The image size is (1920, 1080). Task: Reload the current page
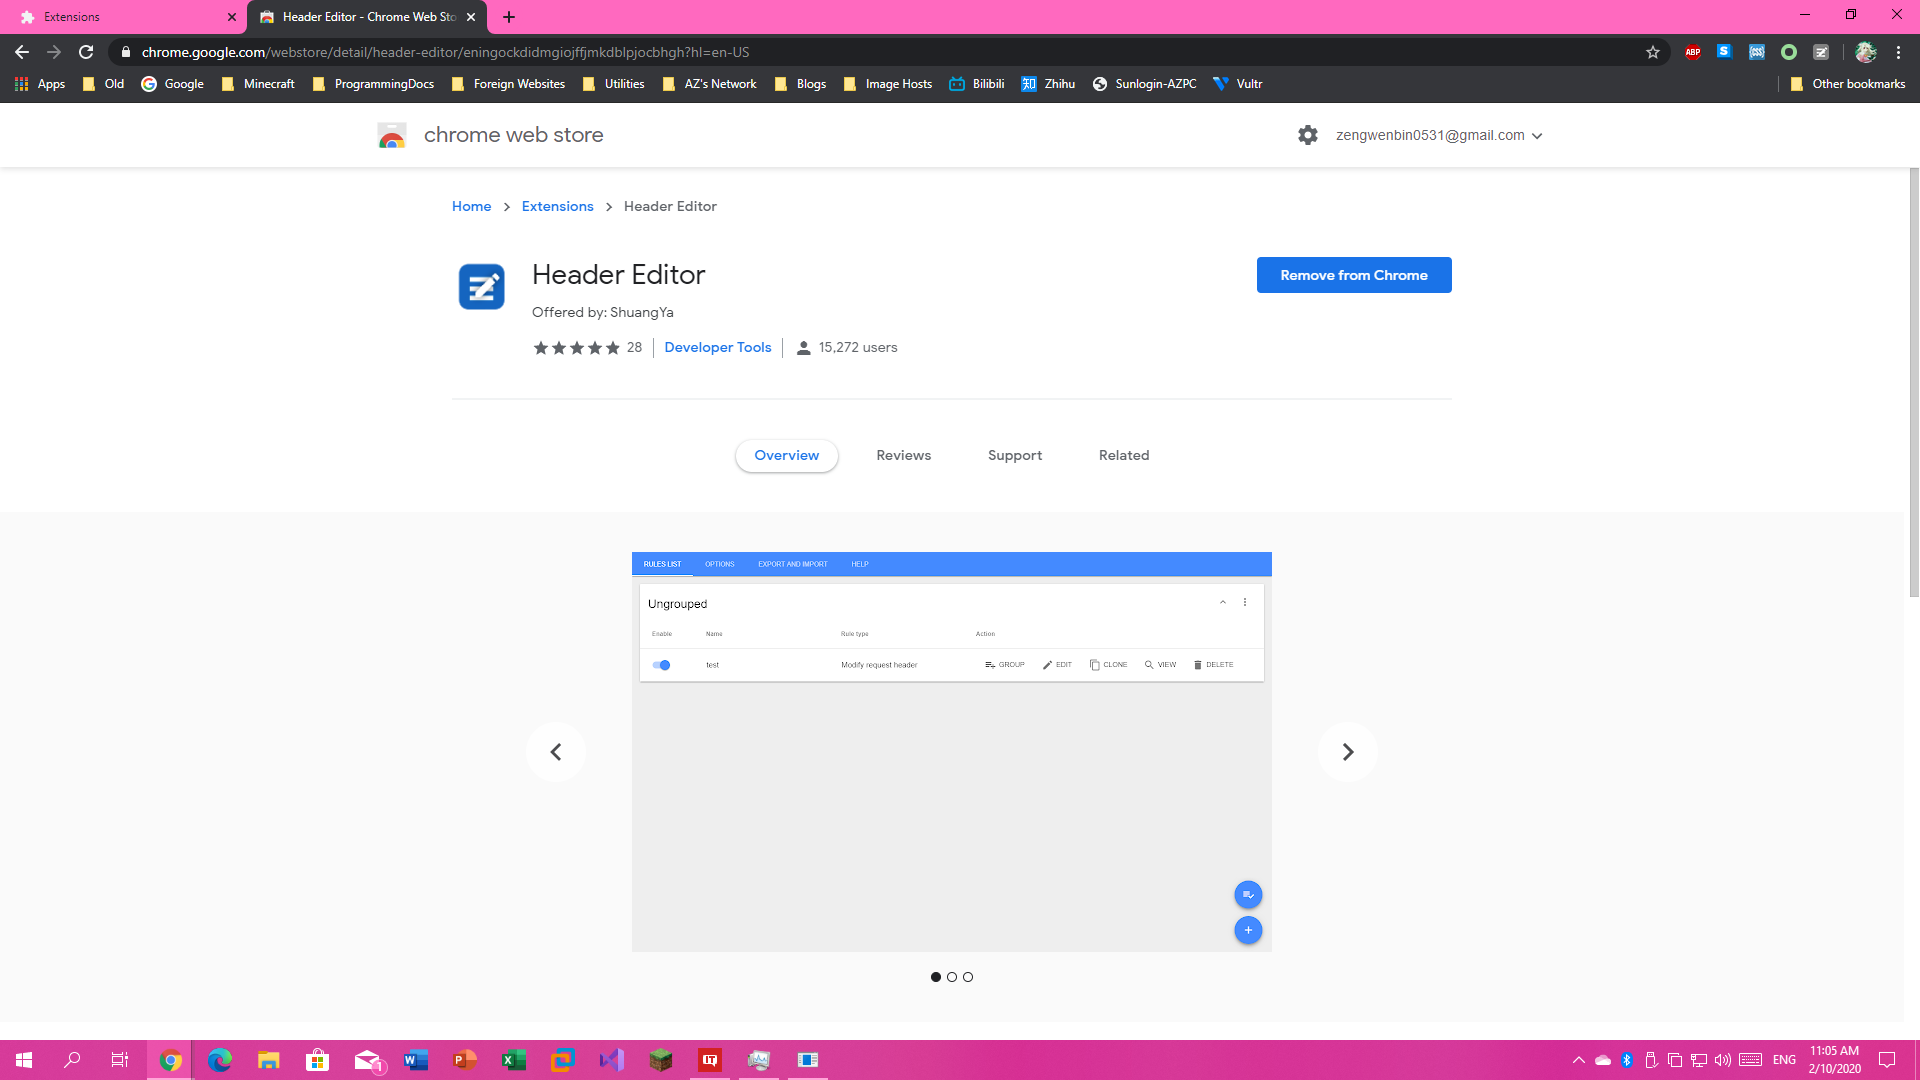click(x=86, y=52)
